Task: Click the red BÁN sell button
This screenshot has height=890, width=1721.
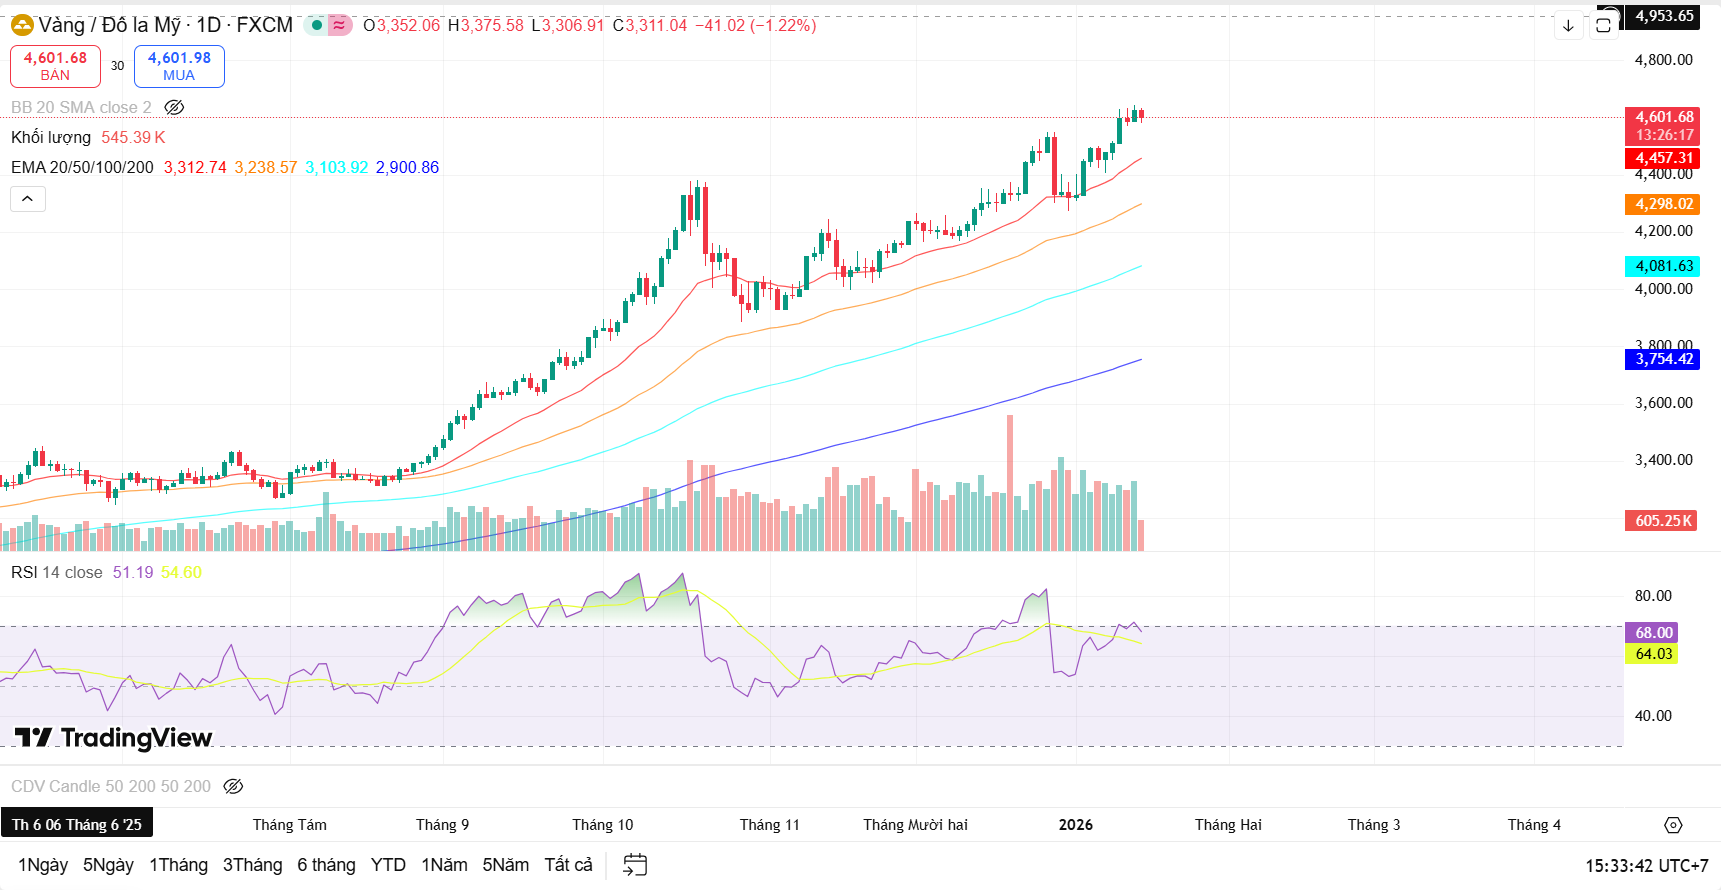Action: [55, 66]
